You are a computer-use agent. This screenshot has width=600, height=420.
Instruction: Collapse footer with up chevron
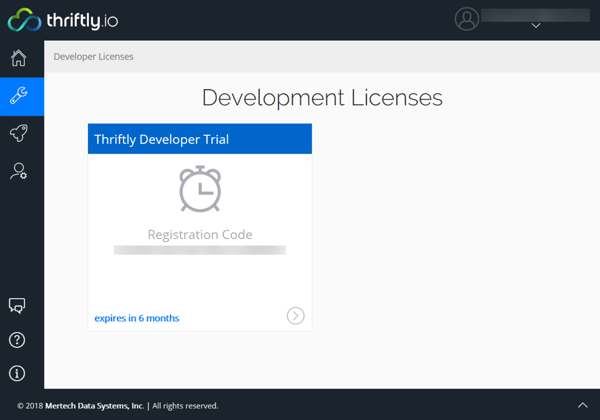582,405
